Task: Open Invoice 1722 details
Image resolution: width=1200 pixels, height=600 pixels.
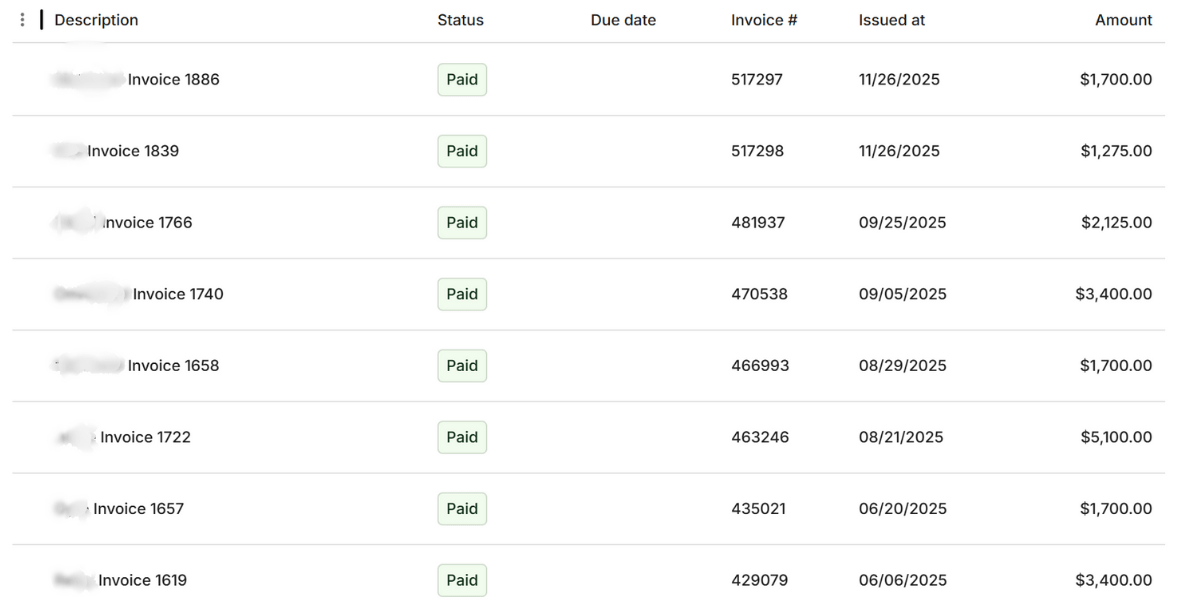Action: click(145, 437)
